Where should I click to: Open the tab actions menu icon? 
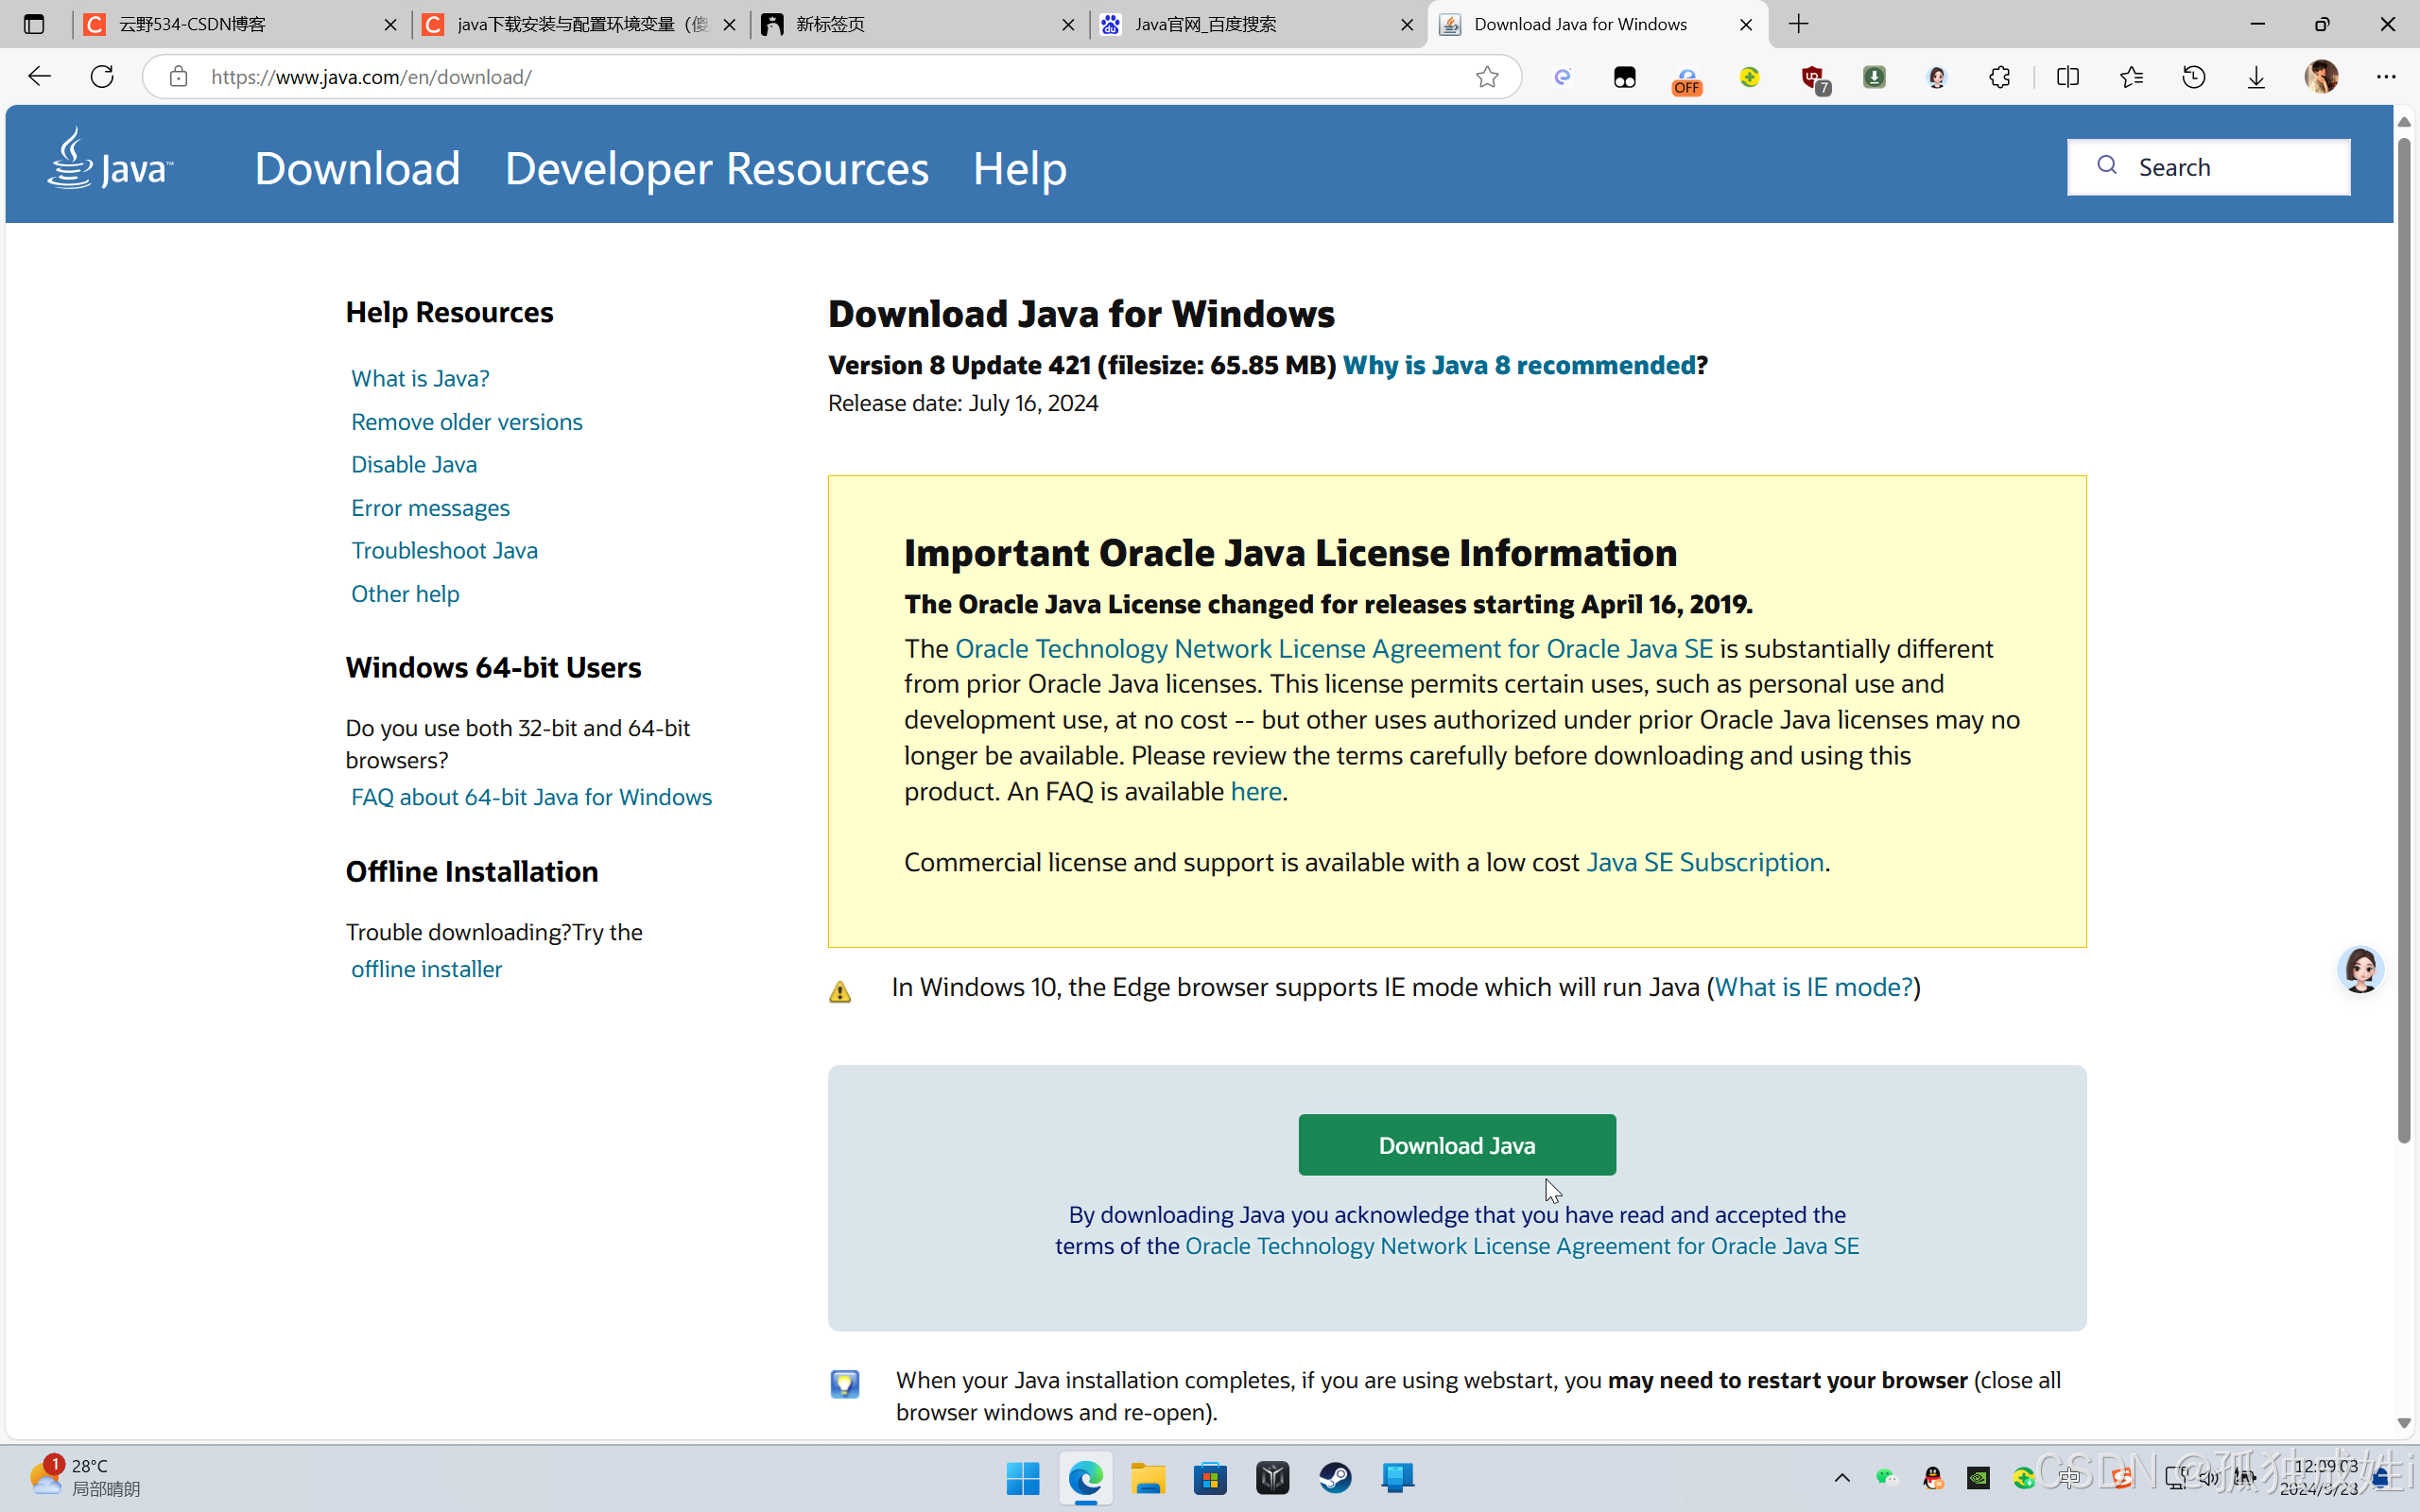(x=34, y=24)
